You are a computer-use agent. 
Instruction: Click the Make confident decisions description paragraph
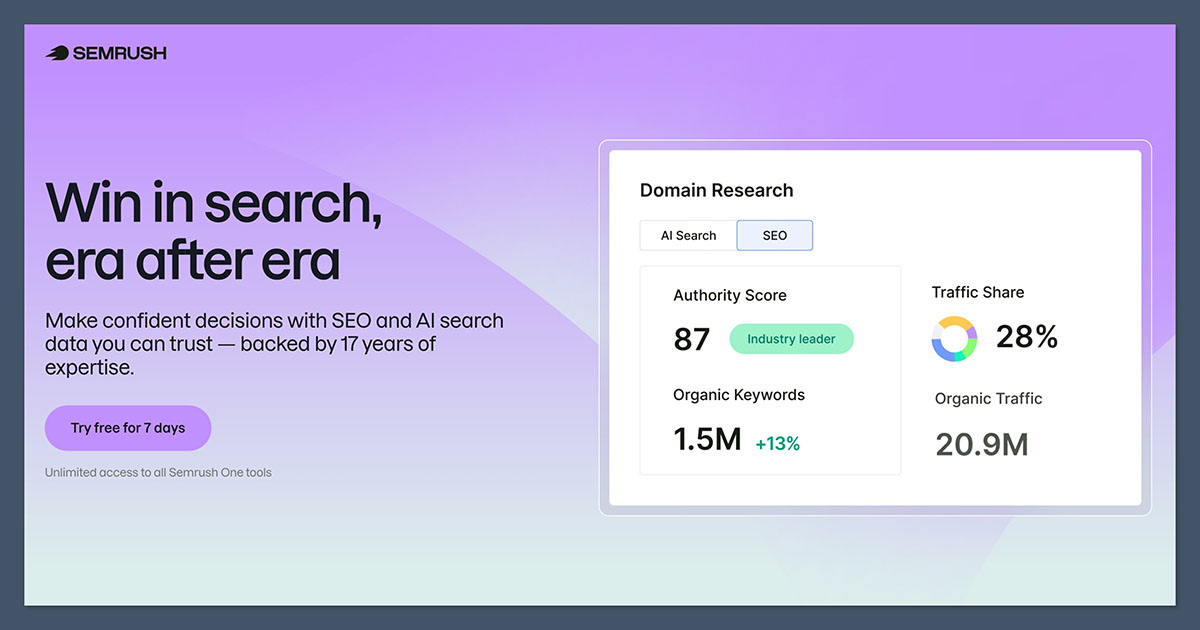point(274,344)
